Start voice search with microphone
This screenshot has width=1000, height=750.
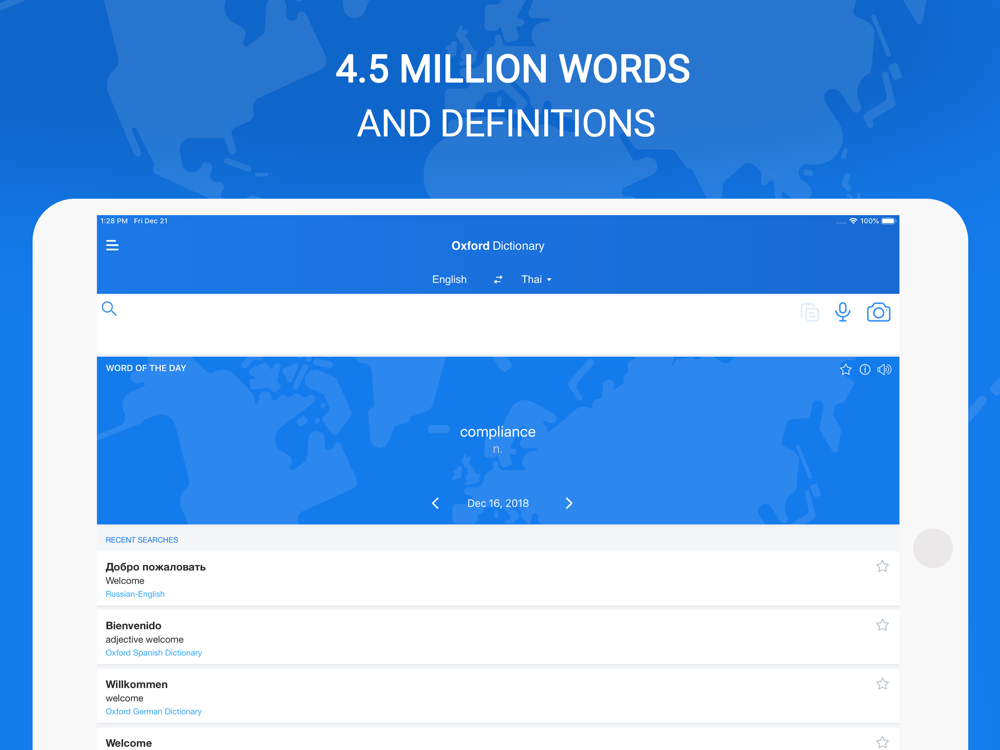point(842,312)
